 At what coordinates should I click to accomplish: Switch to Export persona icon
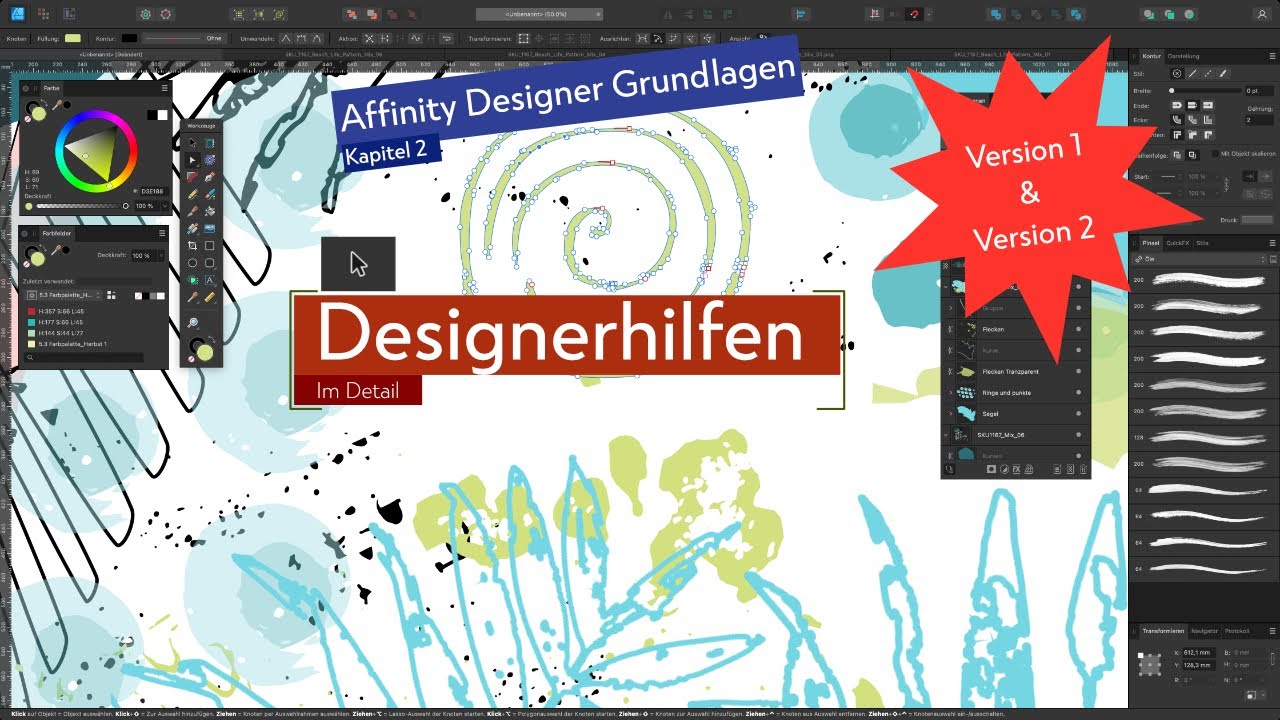click(x=69, y=14)
